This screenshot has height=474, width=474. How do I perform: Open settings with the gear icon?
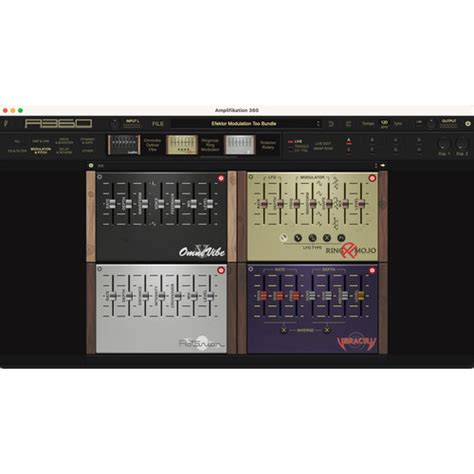pyautogui.click(x=468, y=124)
